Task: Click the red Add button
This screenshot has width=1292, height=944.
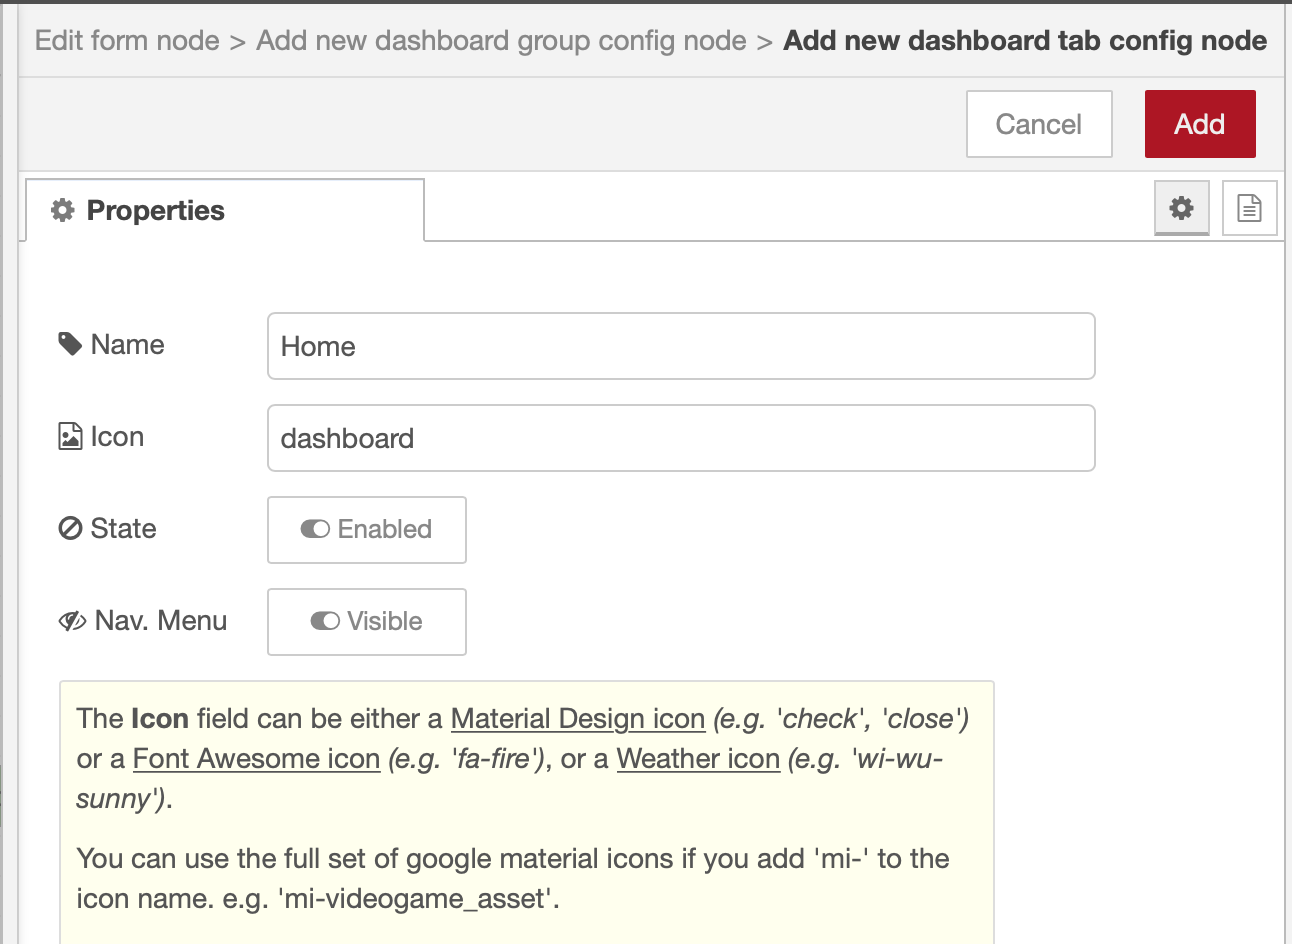Action: pos(1200,124)
